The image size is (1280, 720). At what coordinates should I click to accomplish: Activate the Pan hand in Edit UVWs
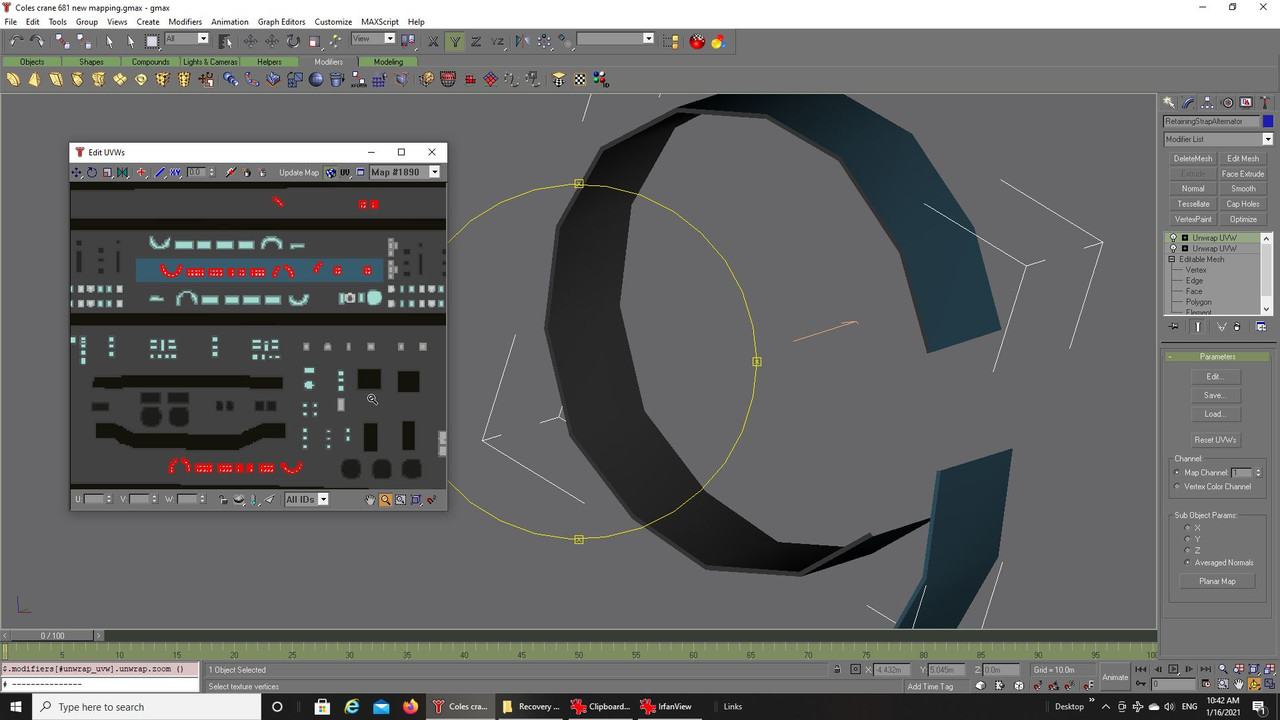pyautogui.click(x=370, y=500)
